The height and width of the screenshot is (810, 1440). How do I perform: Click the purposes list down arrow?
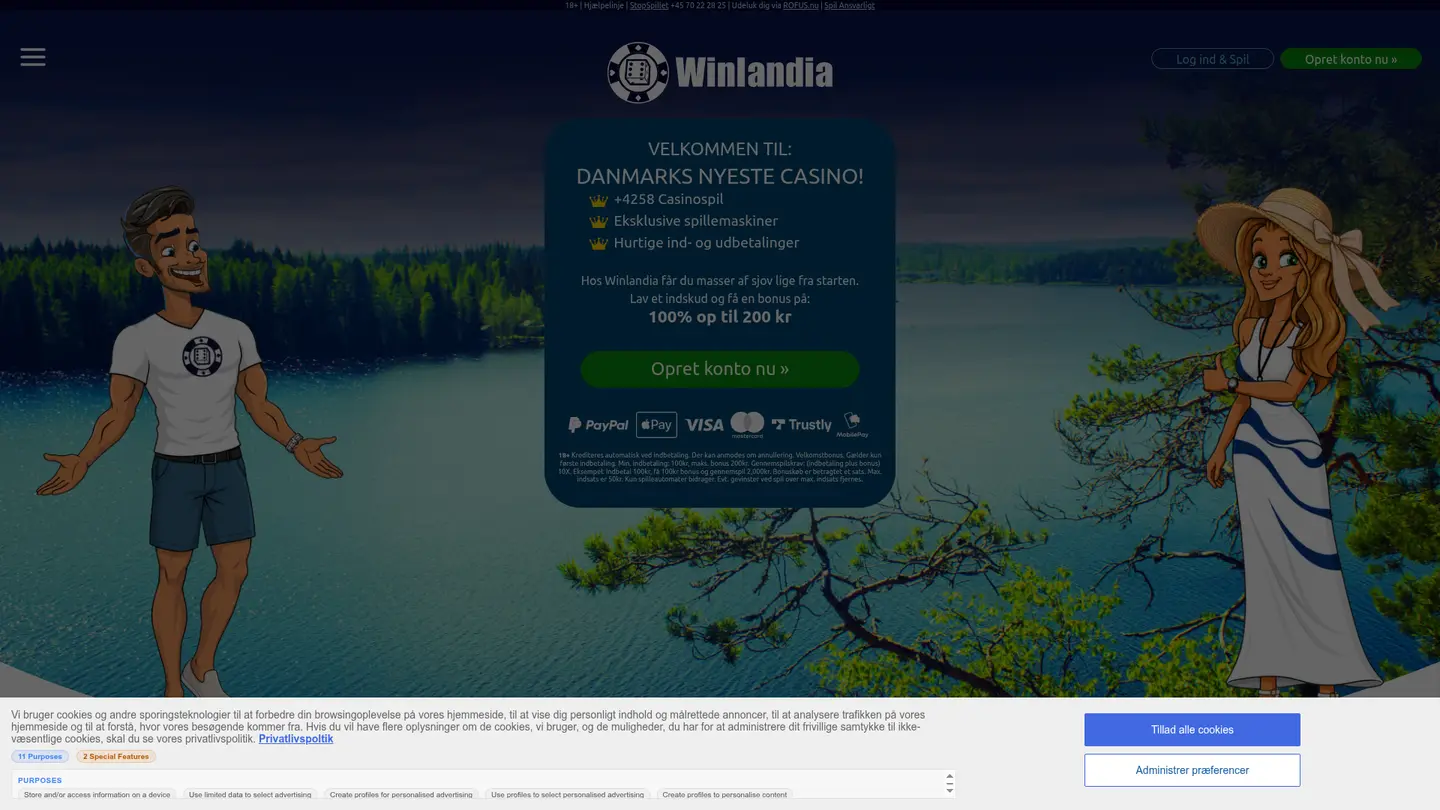click(949, 790)
